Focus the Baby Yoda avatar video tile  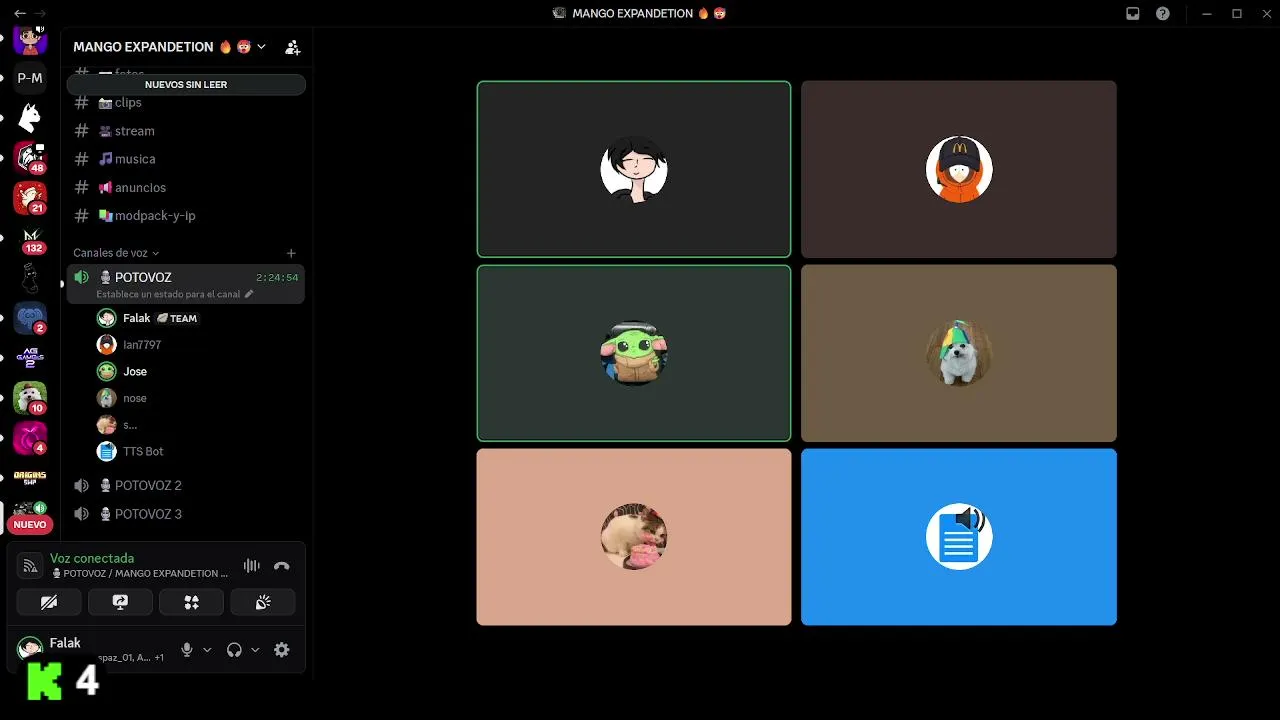pos(634,353)
